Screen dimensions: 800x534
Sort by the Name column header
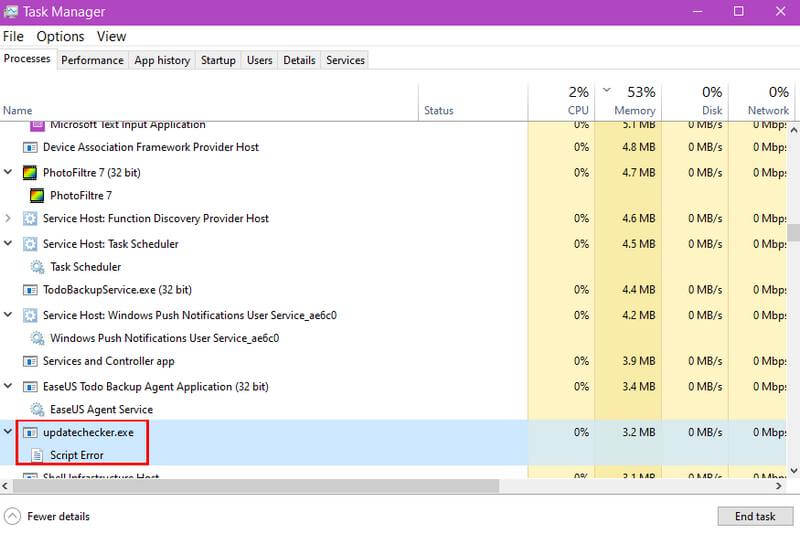point(209,103)
